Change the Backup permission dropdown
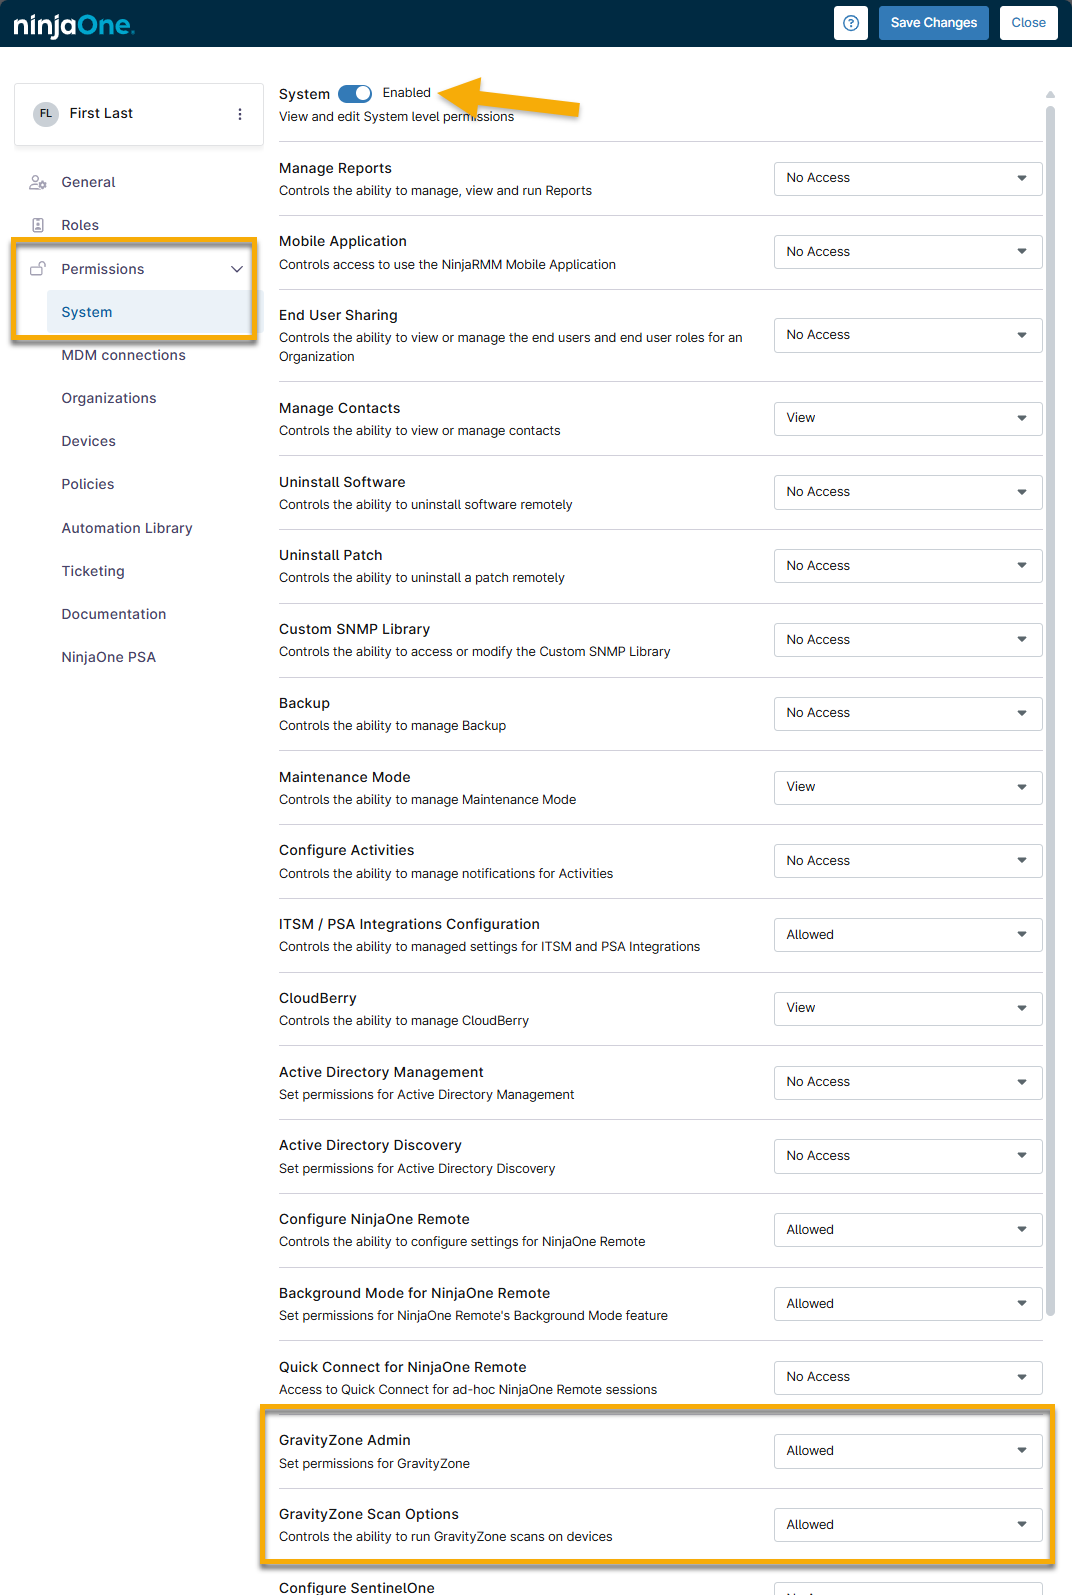 [x=907, y=713]
